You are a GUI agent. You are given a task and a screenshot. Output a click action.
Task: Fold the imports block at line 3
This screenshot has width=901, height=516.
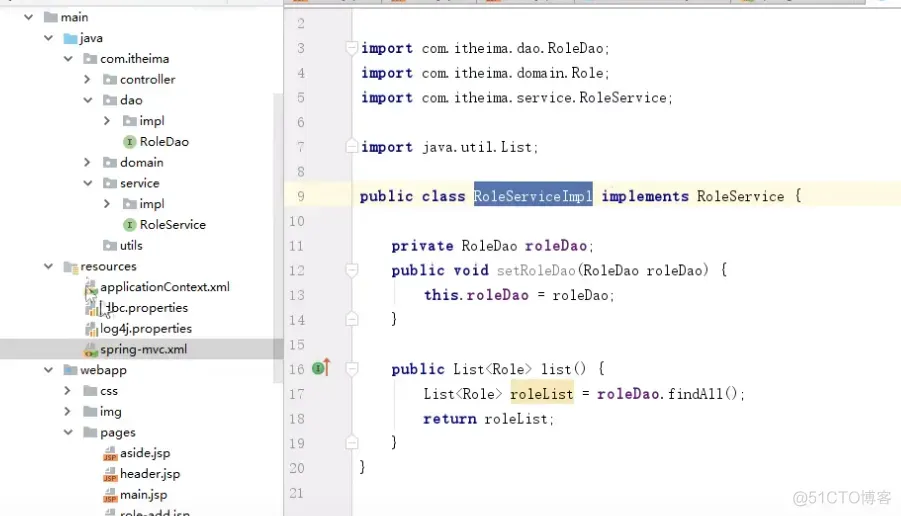352,48
